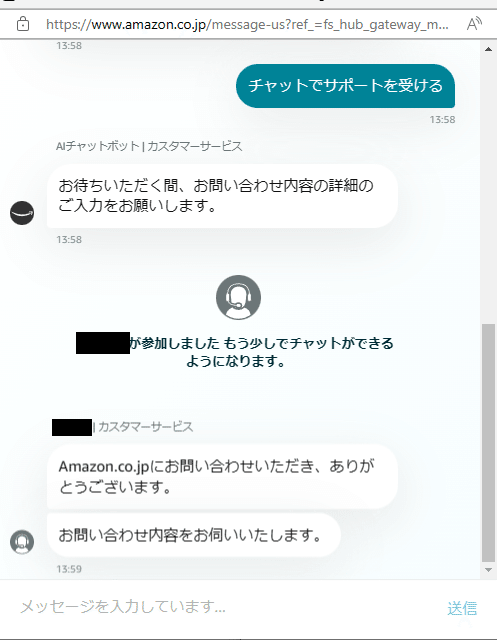The height and width of the screenshot is (640, 497).
Task: Click the AIチャットボット sender label
Action: pyautogui.click(x=149, y=146)
